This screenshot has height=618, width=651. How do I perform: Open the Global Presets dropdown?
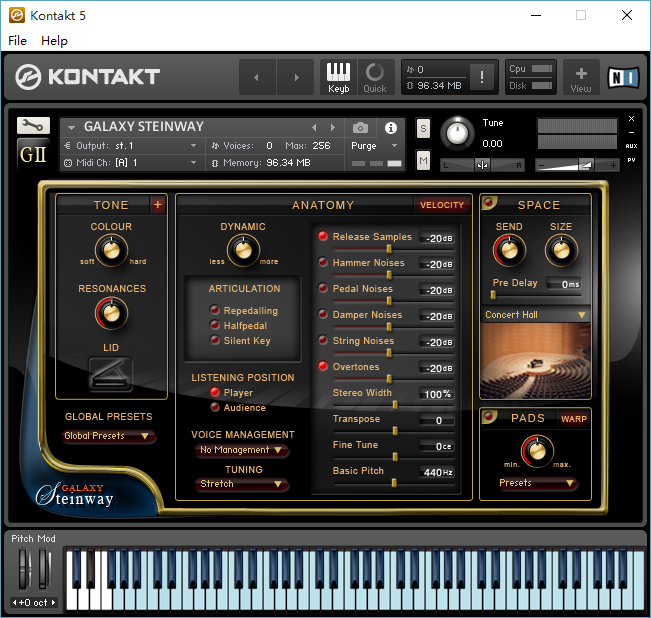(x=109, y=436)
